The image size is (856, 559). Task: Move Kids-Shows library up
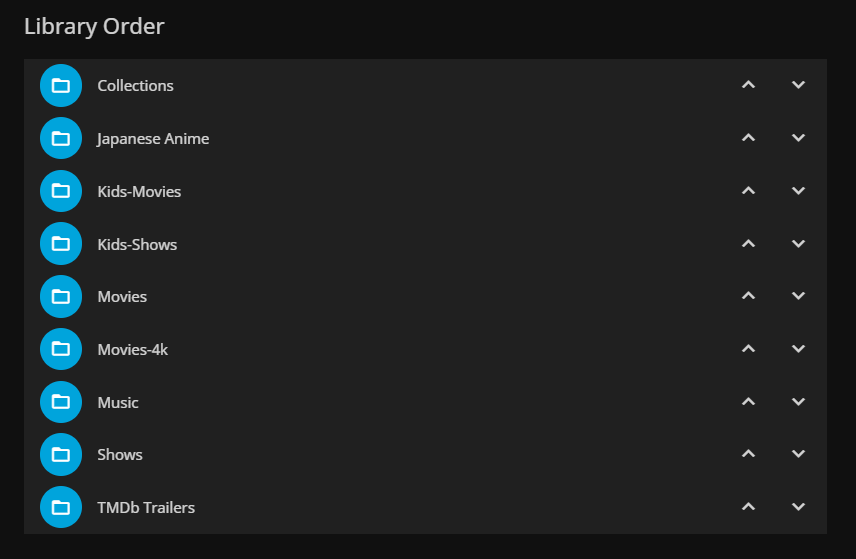(x=748, y=244)
